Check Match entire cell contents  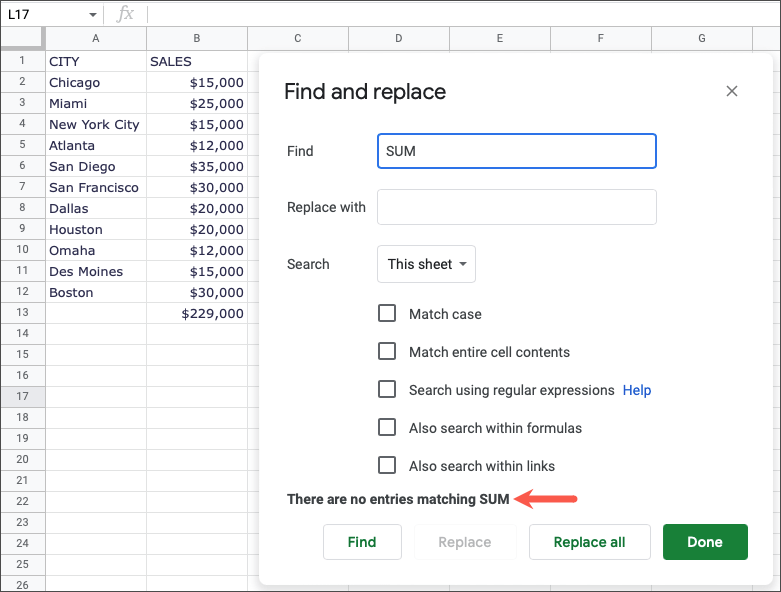pos(387,352)
